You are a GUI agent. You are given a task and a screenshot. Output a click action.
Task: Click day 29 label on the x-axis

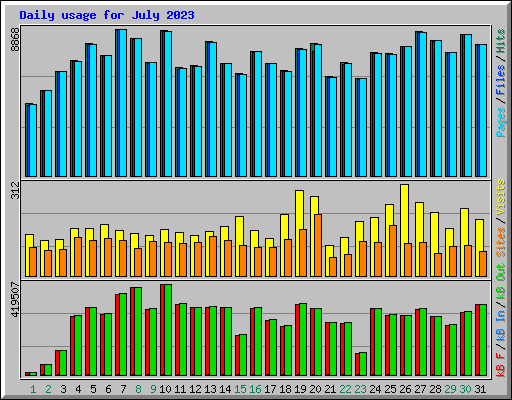[450, 389]
